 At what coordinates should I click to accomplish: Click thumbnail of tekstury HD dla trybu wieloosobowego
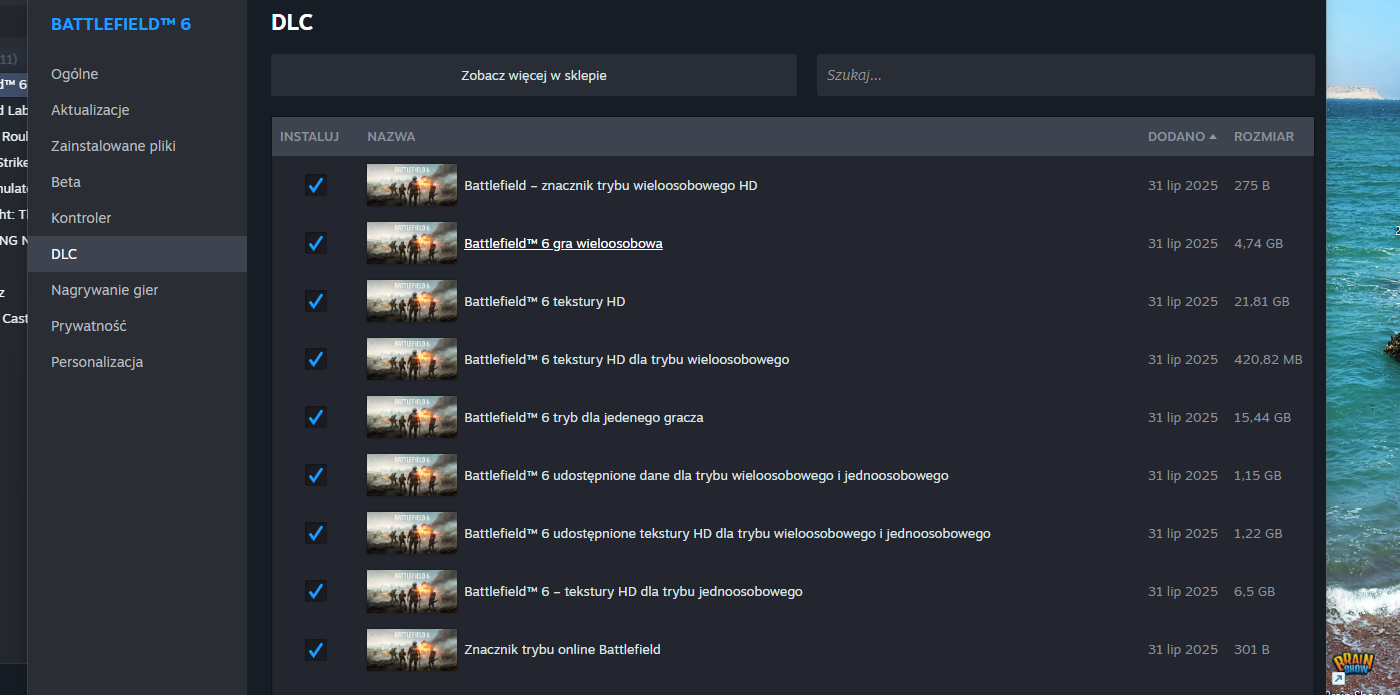pyautogui.click(x=412, y=359)
